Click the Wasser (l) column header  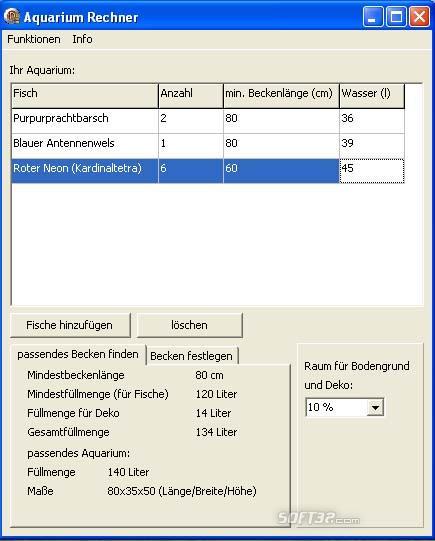click(372, 96)
